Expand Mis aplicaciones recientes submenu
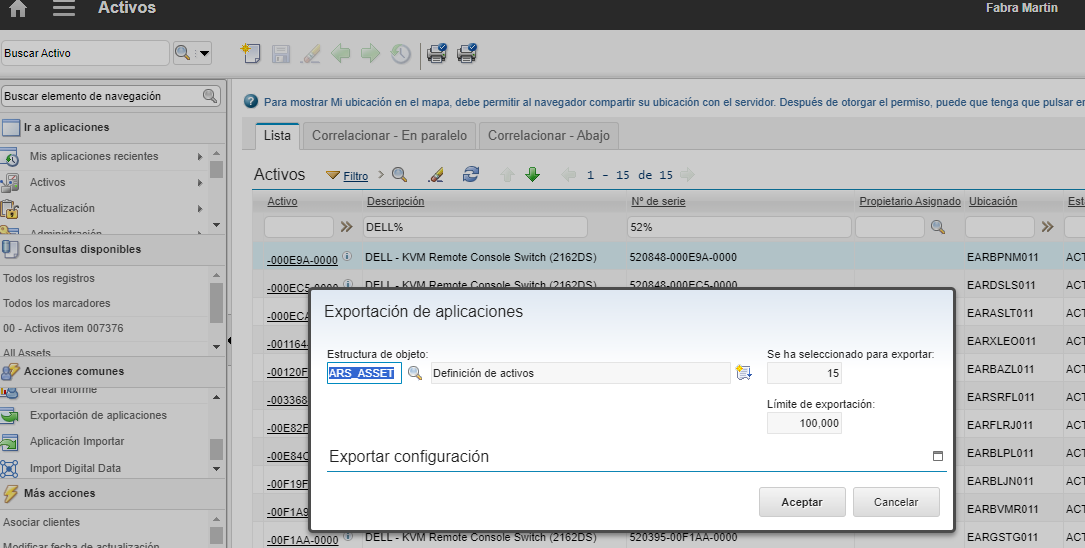 pos(200,157)
